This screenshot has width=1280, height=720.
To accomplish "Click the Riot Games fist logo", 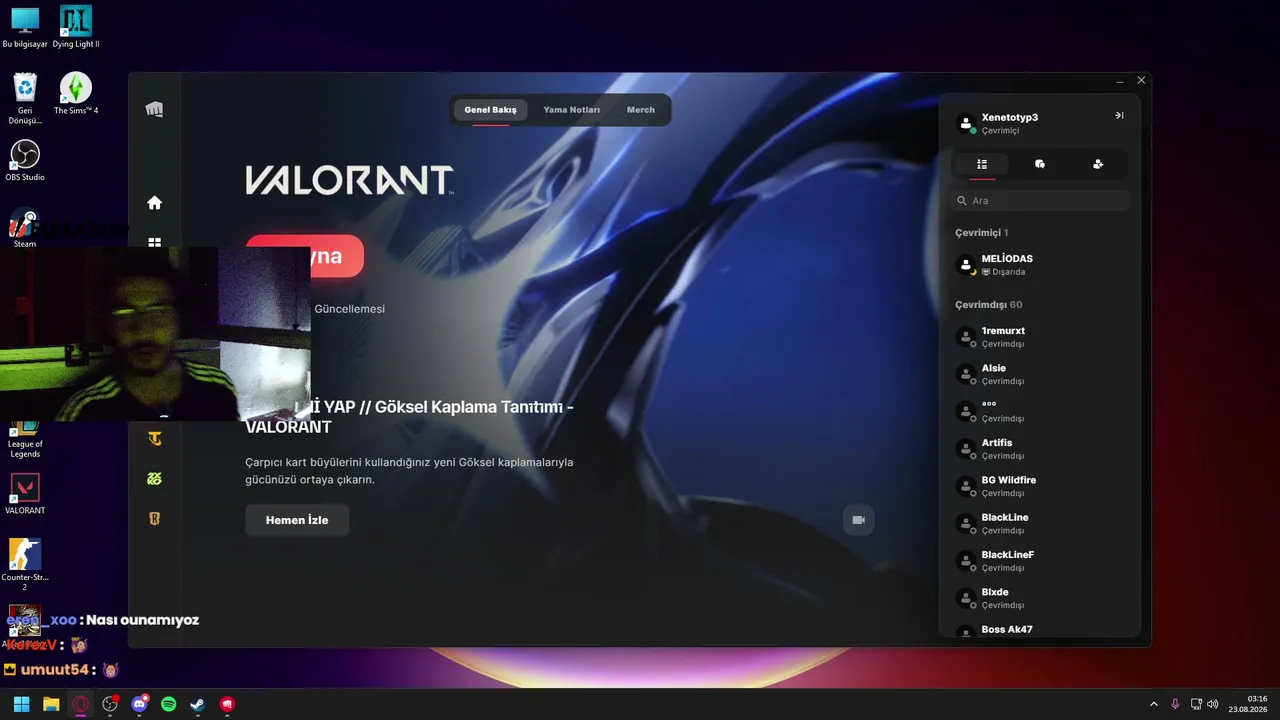I will 154,109.
